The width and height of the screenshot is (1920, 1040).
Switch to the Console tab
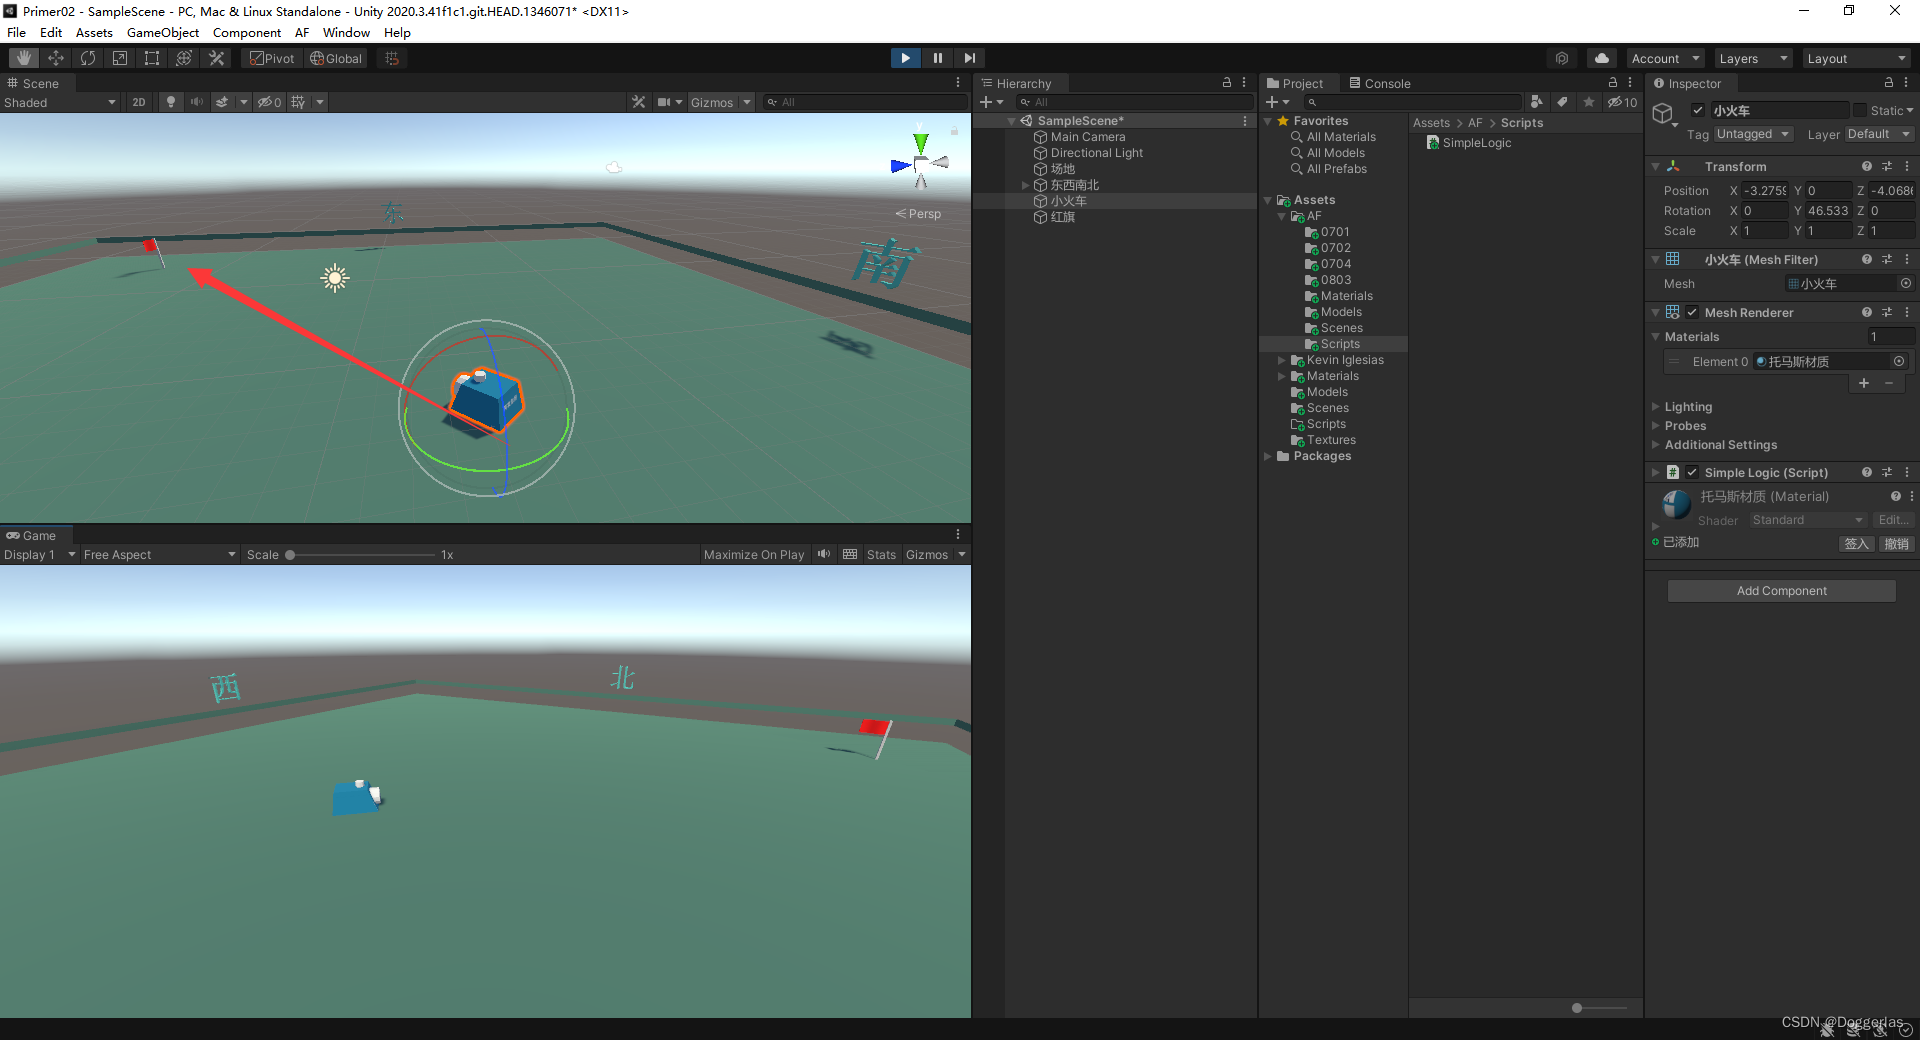click(x=1379, y=83)
